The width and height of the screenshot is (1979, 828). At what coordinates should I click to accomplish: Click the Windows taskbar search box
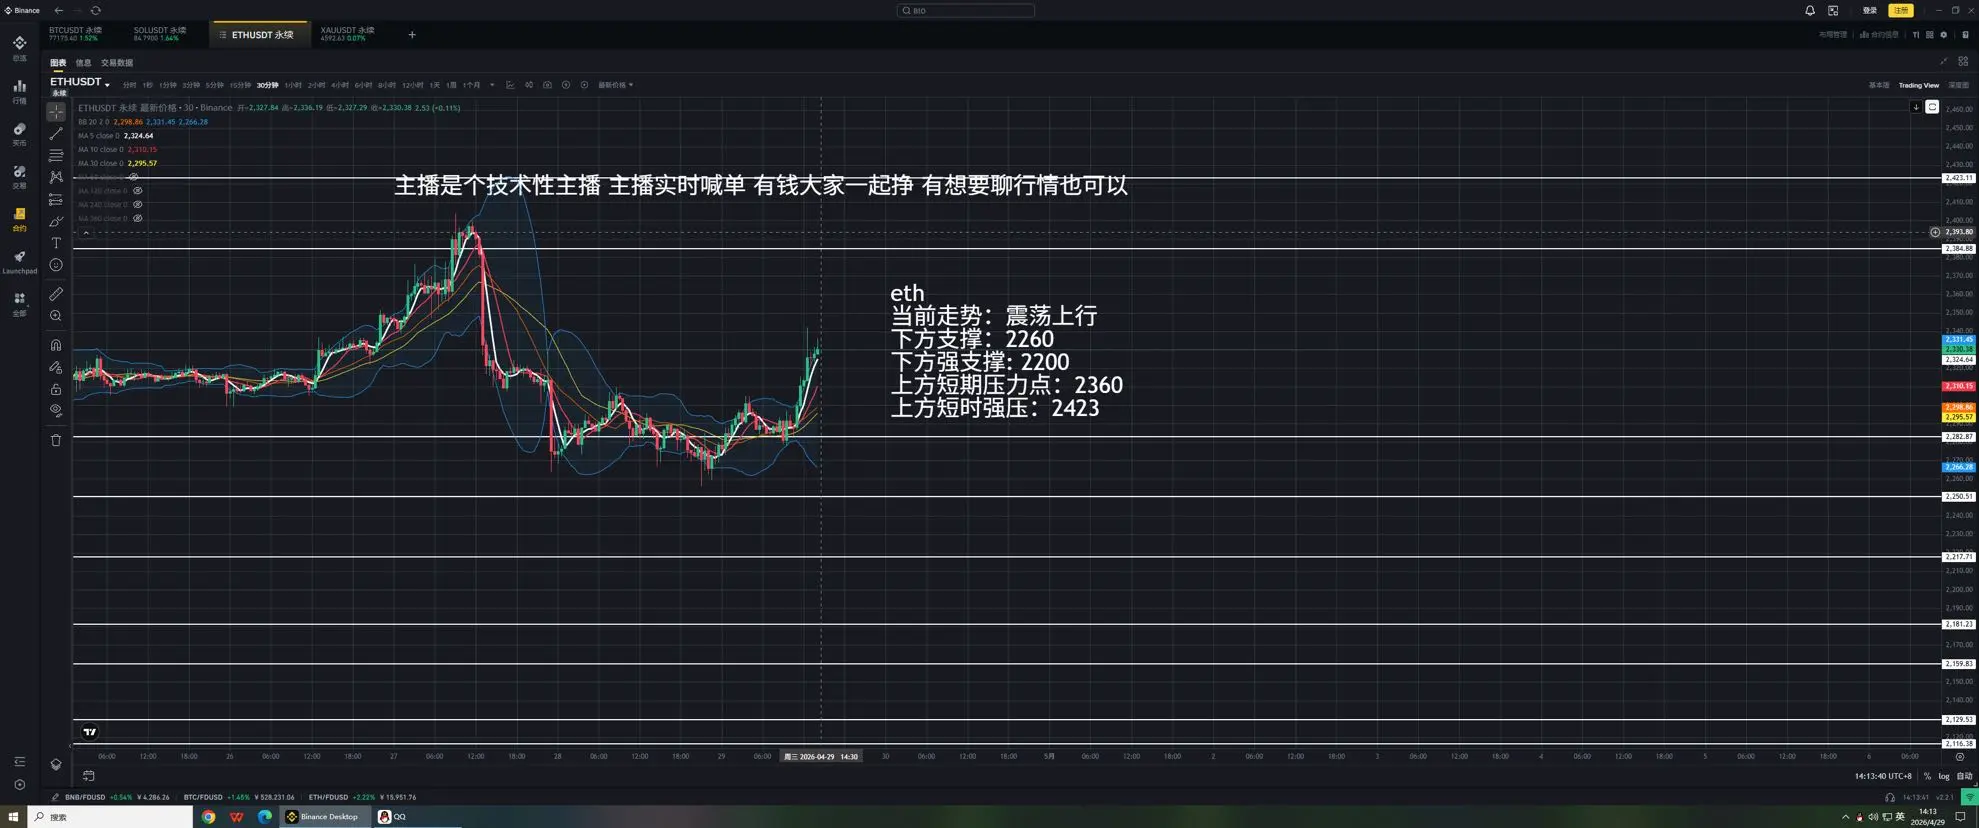110,817
